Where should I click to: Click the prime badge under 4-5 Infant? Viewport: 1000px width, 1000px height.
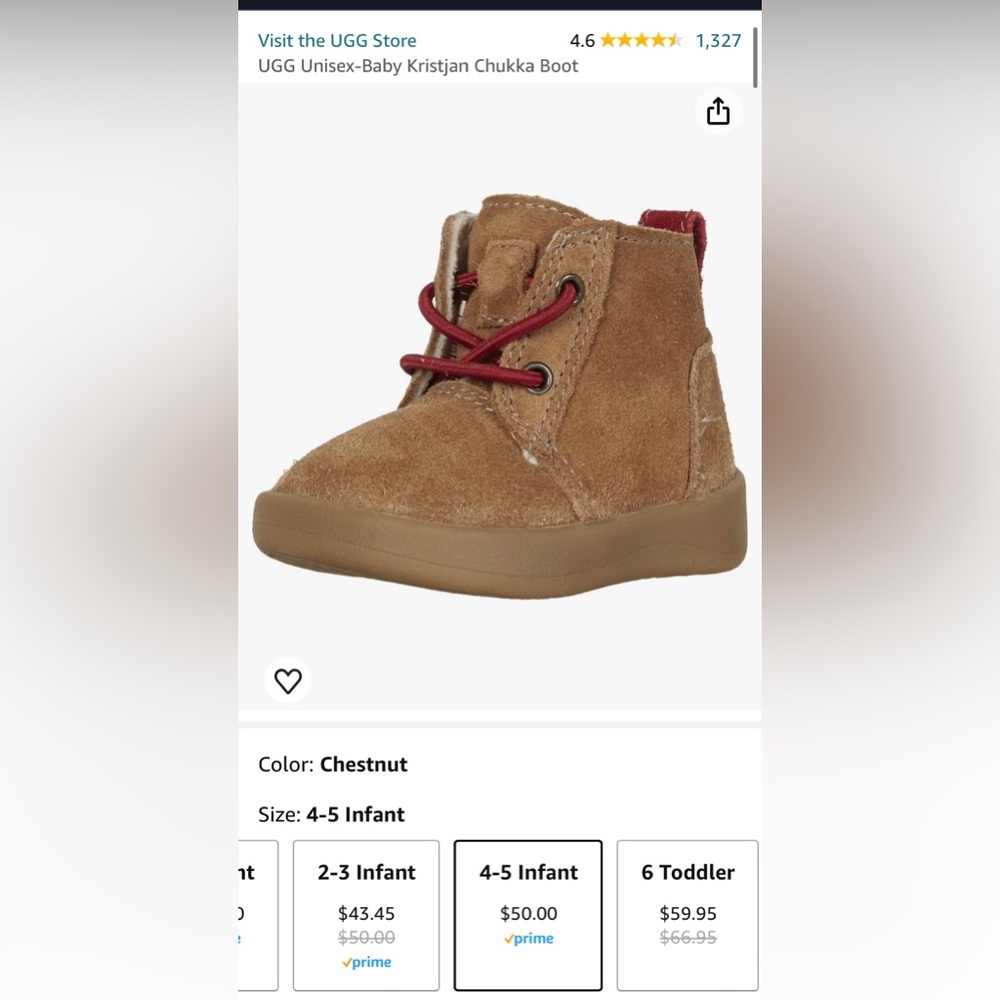click(x=528, y=938)
